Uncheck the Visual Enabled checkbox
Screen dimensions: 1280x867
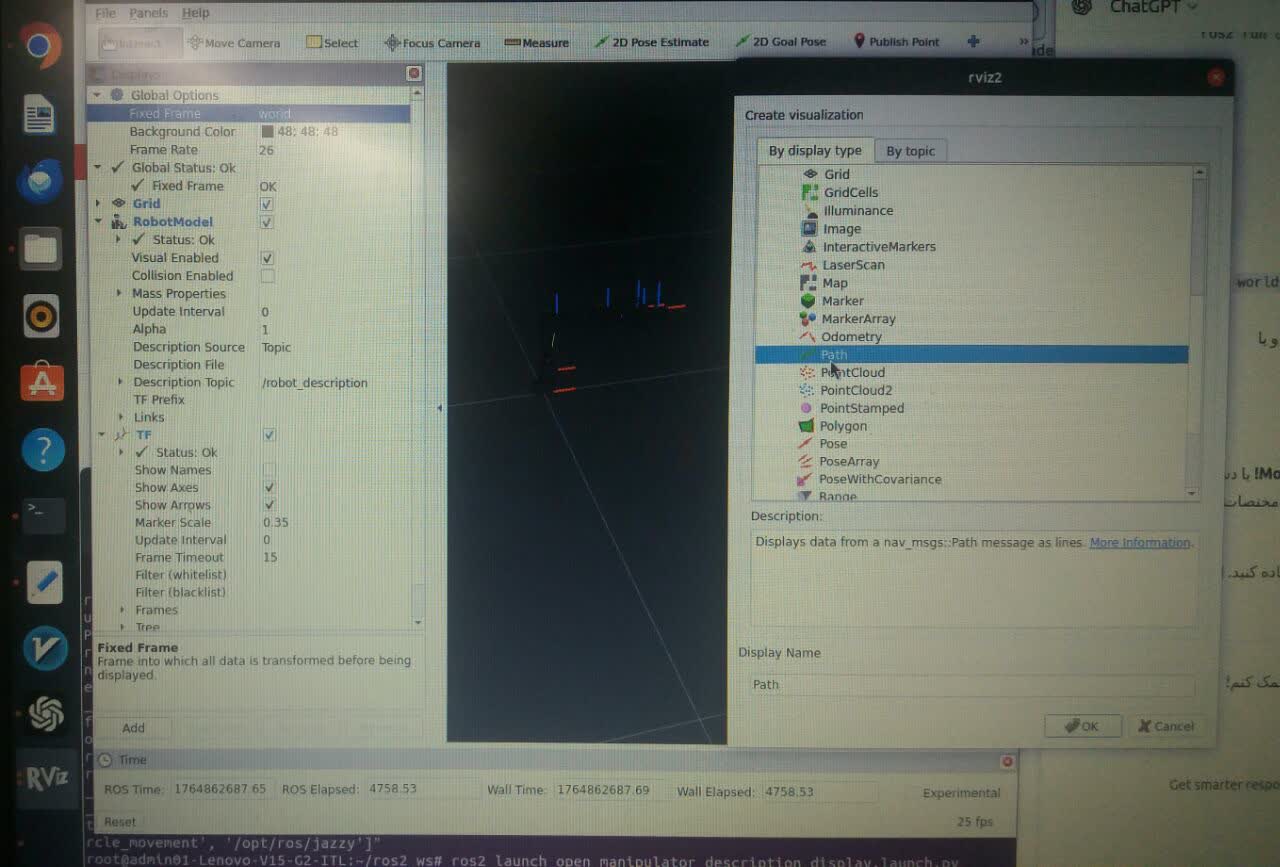pos(267,258)
